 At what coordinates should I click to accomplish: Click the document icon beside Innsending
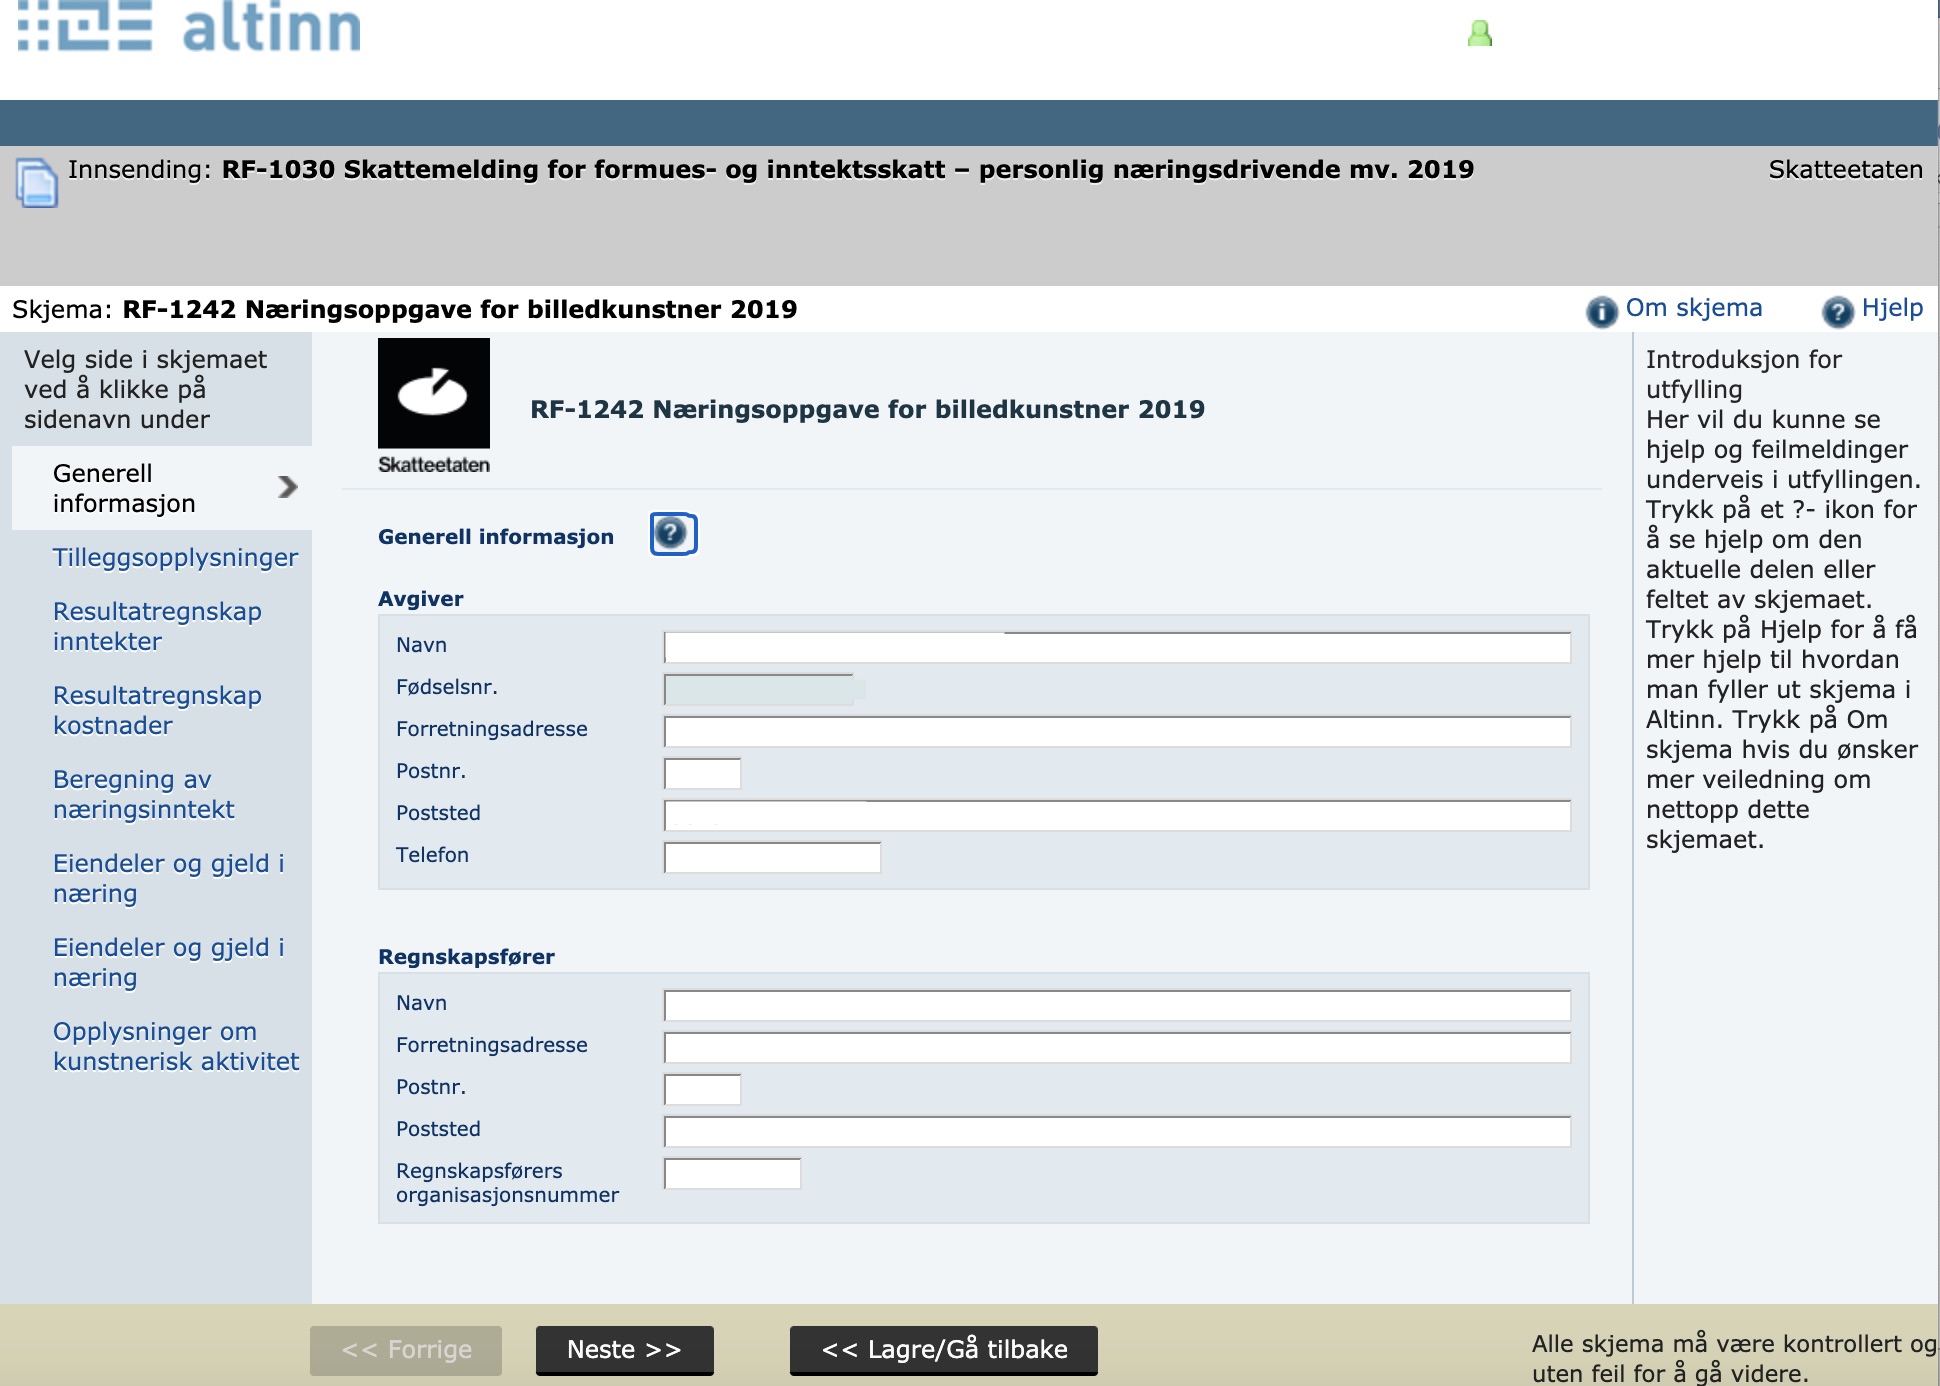37,183
